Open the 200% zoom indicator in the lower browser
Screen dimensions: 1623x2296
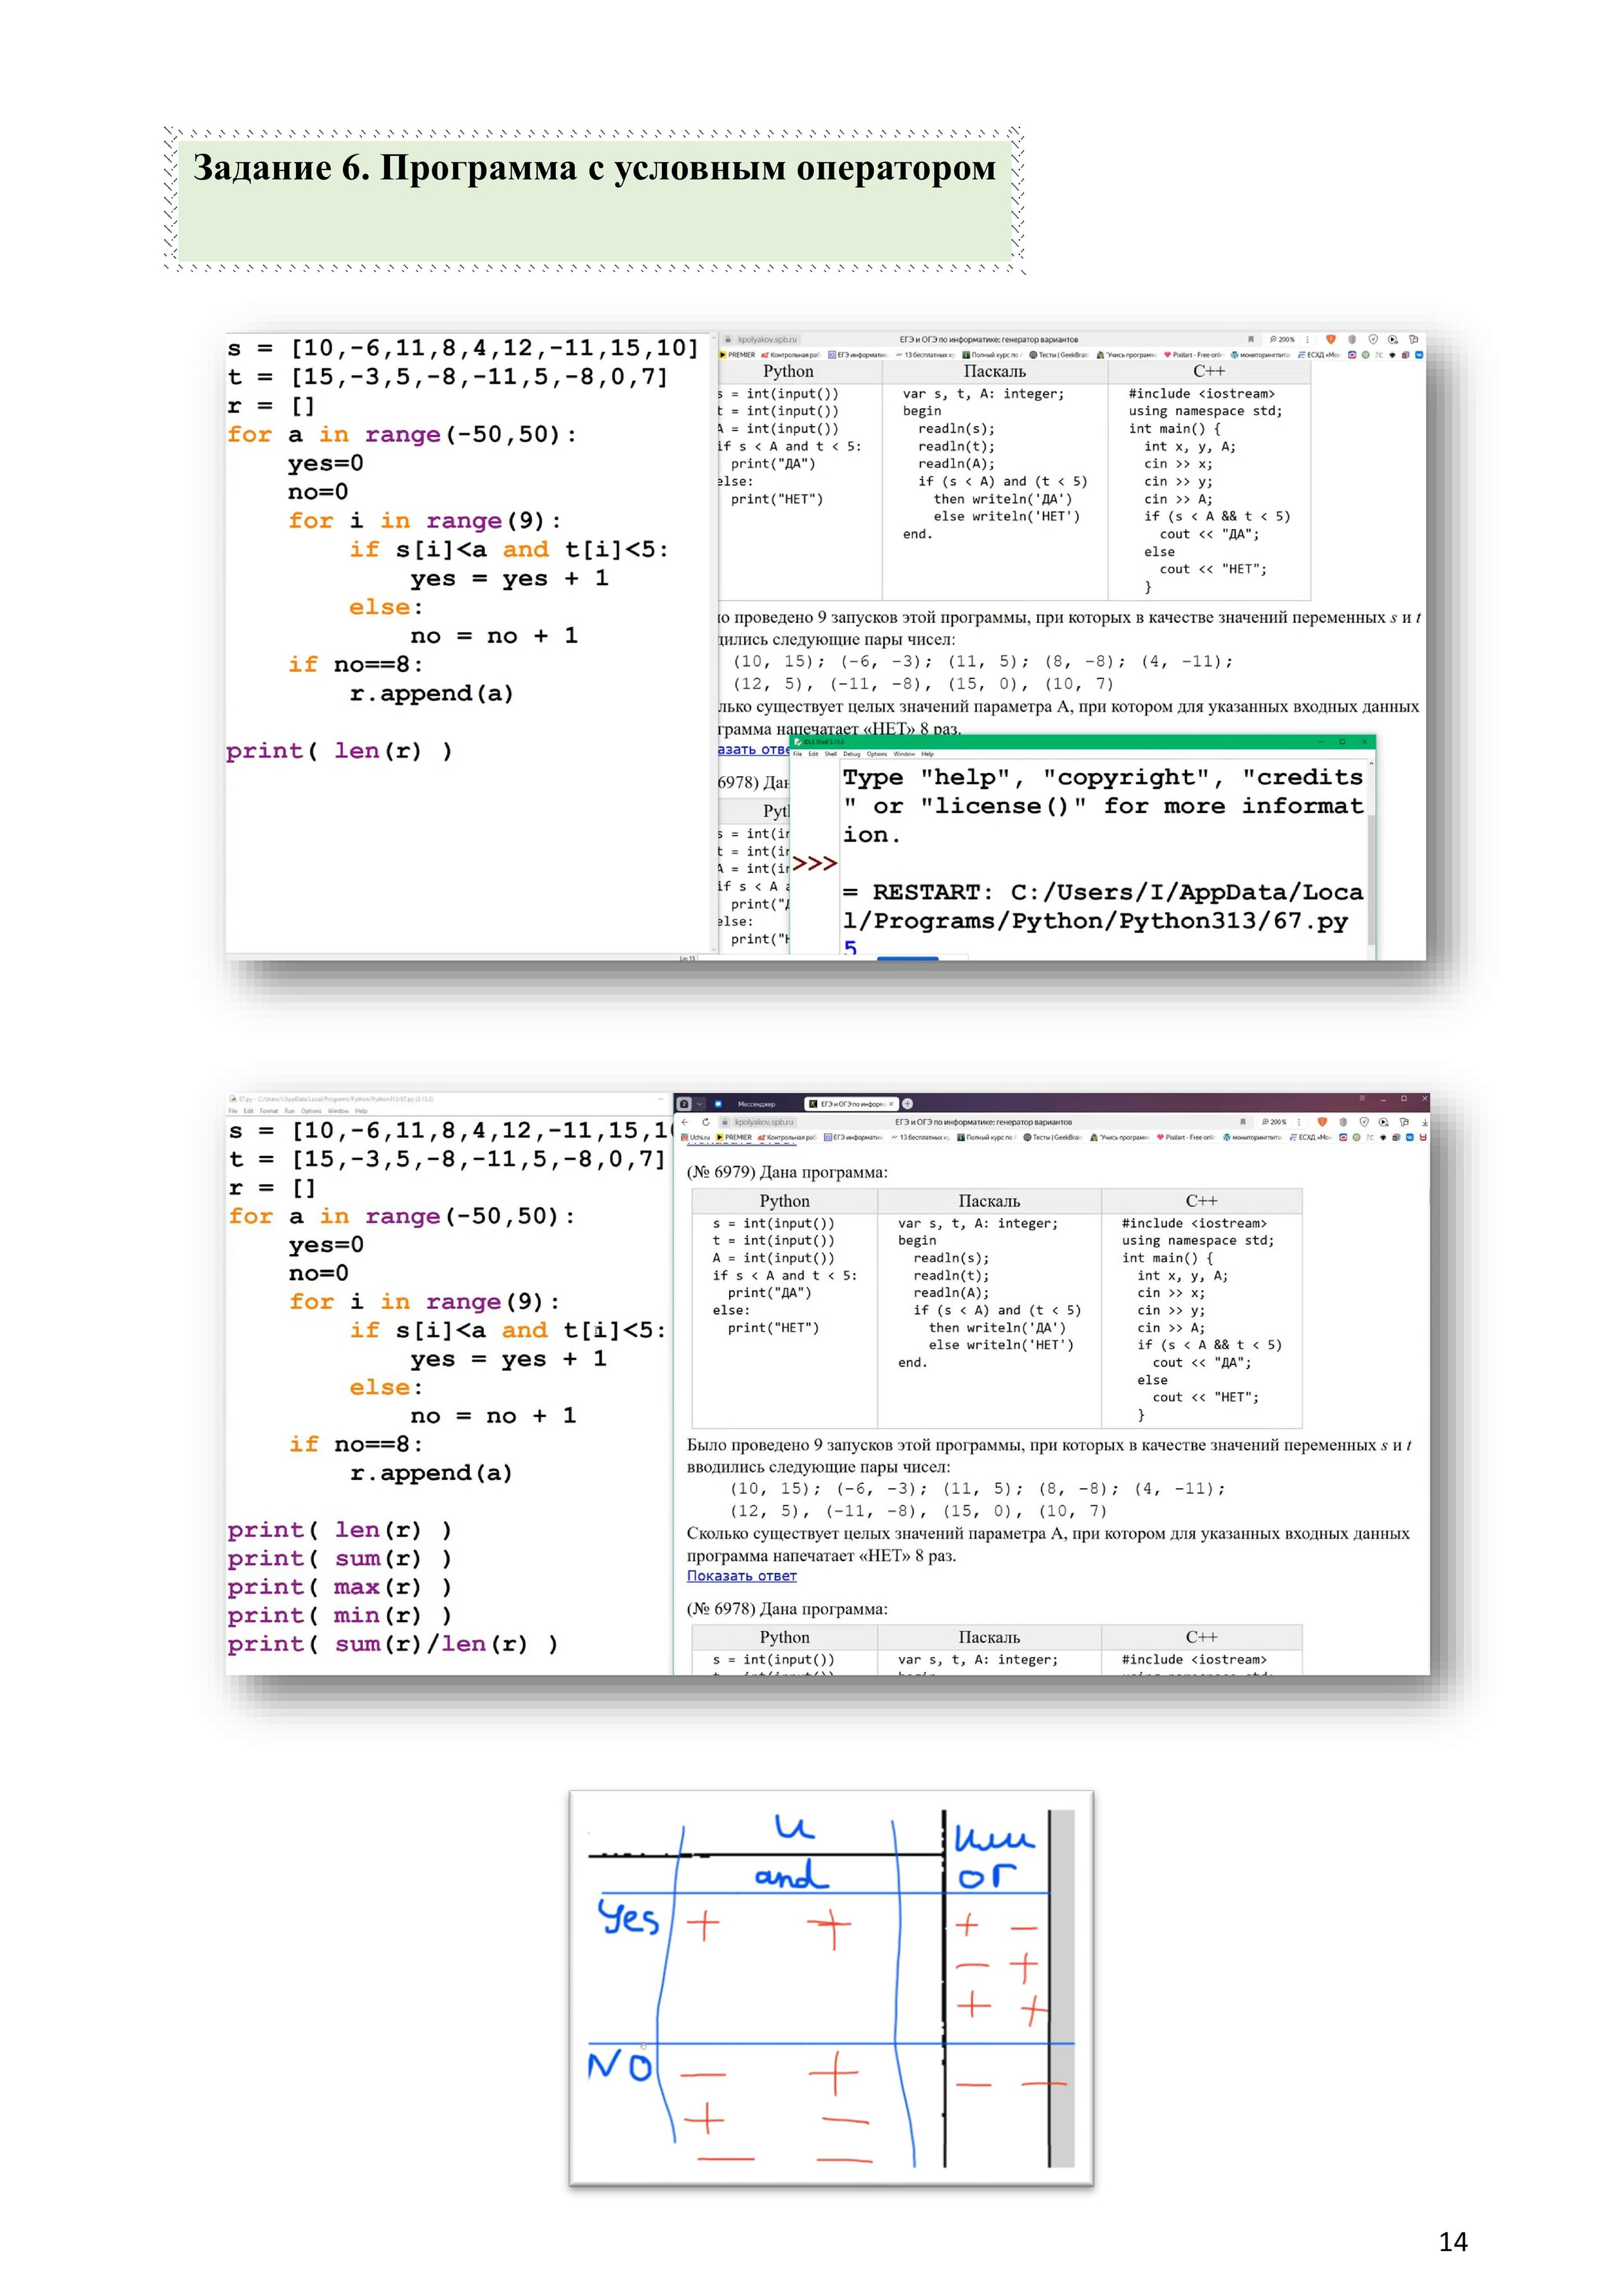(1277, 1122)
